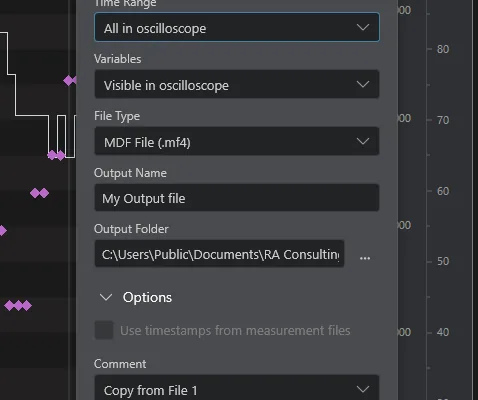Image resolution: width=478 pixels, height=400 pixels.
Task: Select the purple diamond marker pair near level 60
Action: coord(39,193)
